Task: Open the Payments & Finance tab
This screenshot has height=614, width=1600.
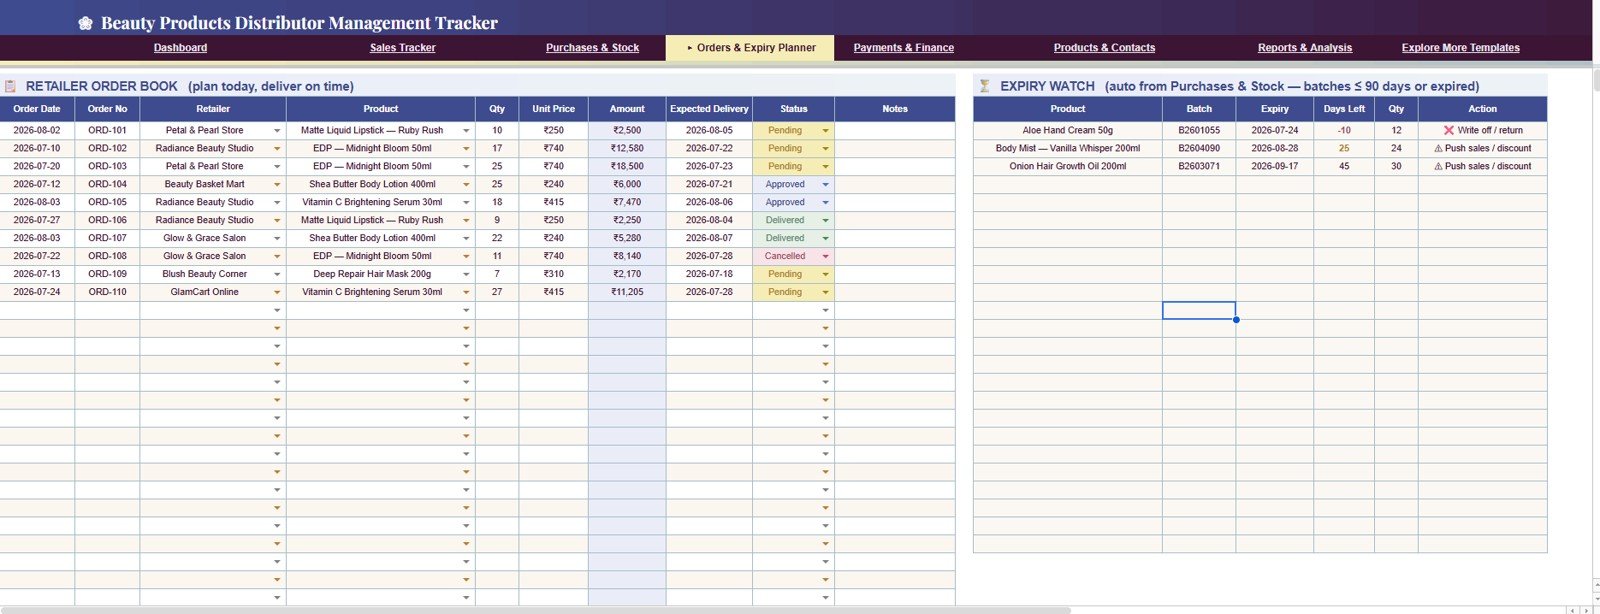Action: 904,48
